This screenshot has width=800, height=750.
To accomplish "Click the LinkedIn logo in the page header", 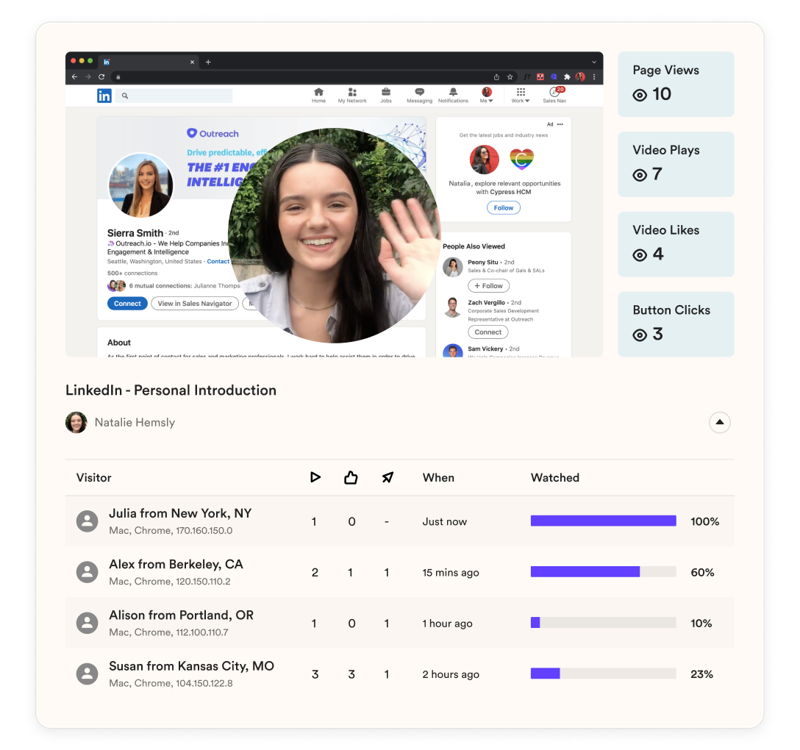I will click(x=104, y=95).
